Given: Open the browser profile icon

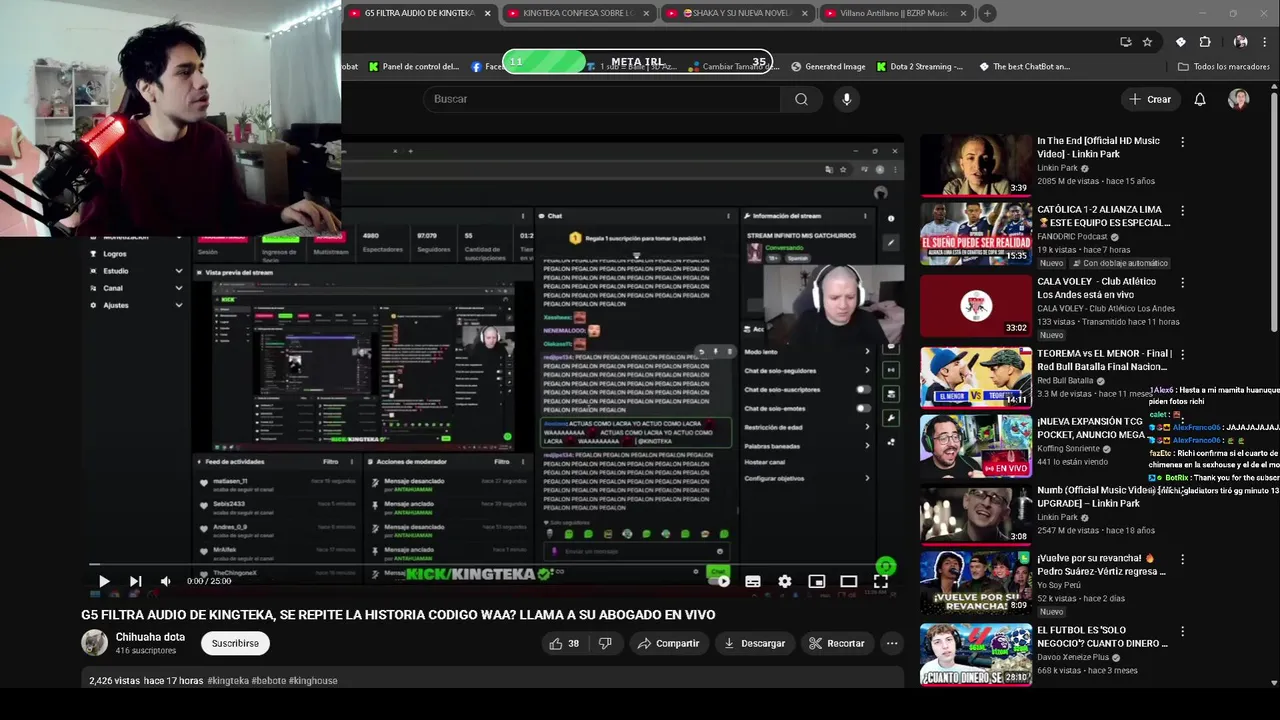Looking at the screenshot, I should point(1241,42).
